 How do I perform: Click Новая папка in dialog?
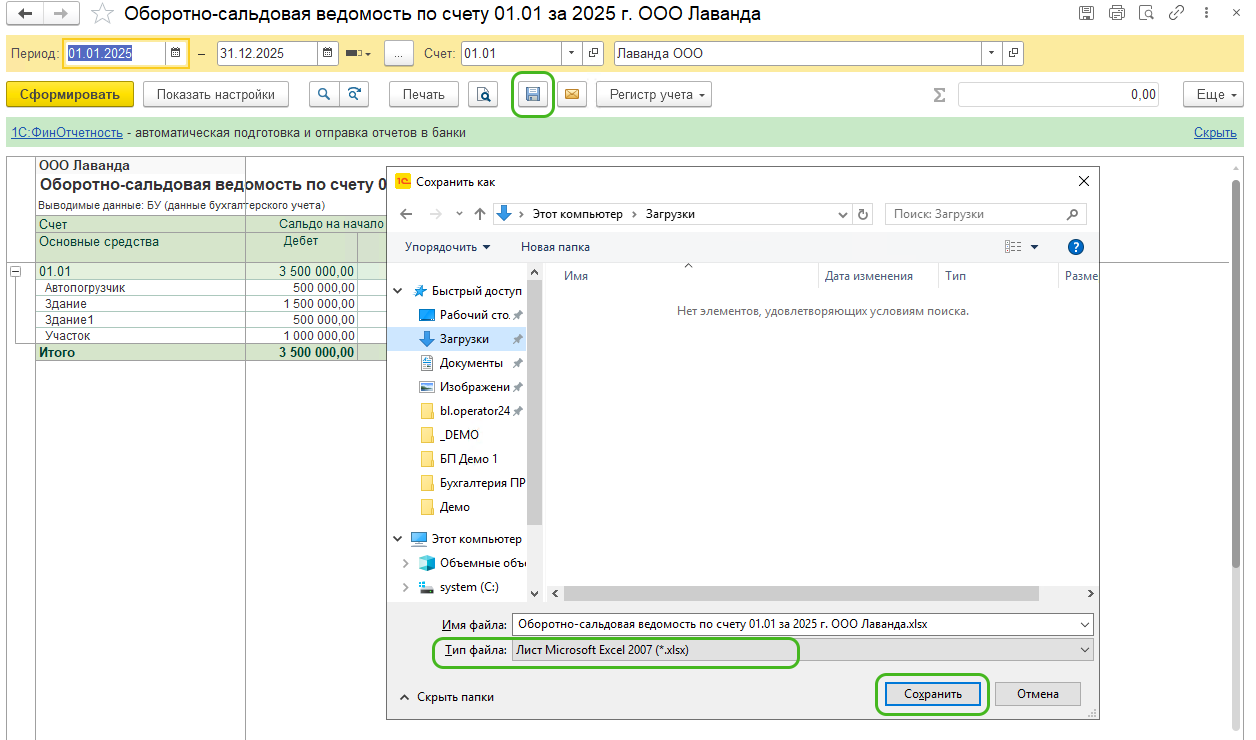(x=555, y=247)
